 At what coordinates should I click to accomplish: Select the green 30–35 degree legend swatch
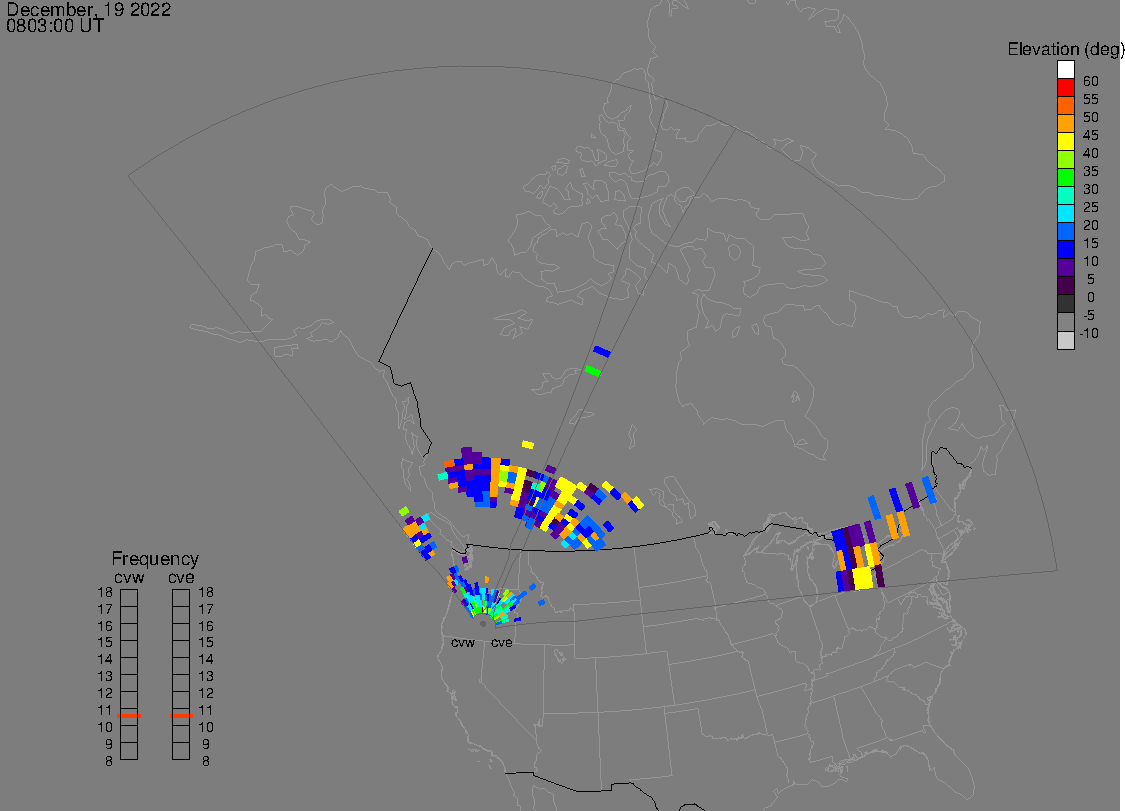point(1065,177)
